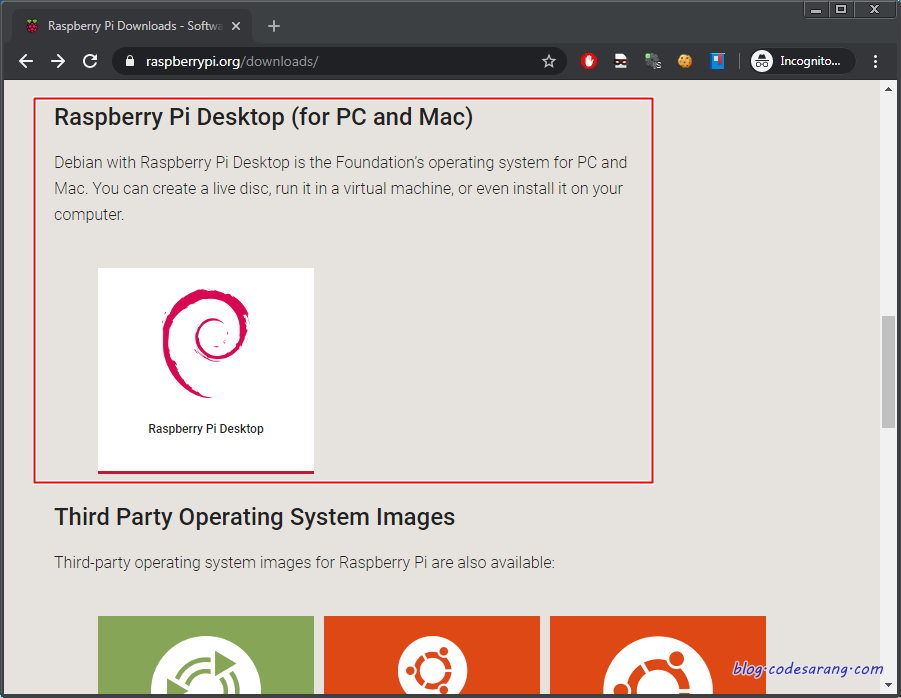
Task: Click heading 'Raspberry Pi Desktop (for PC and Mac)'
Action: 263,117
